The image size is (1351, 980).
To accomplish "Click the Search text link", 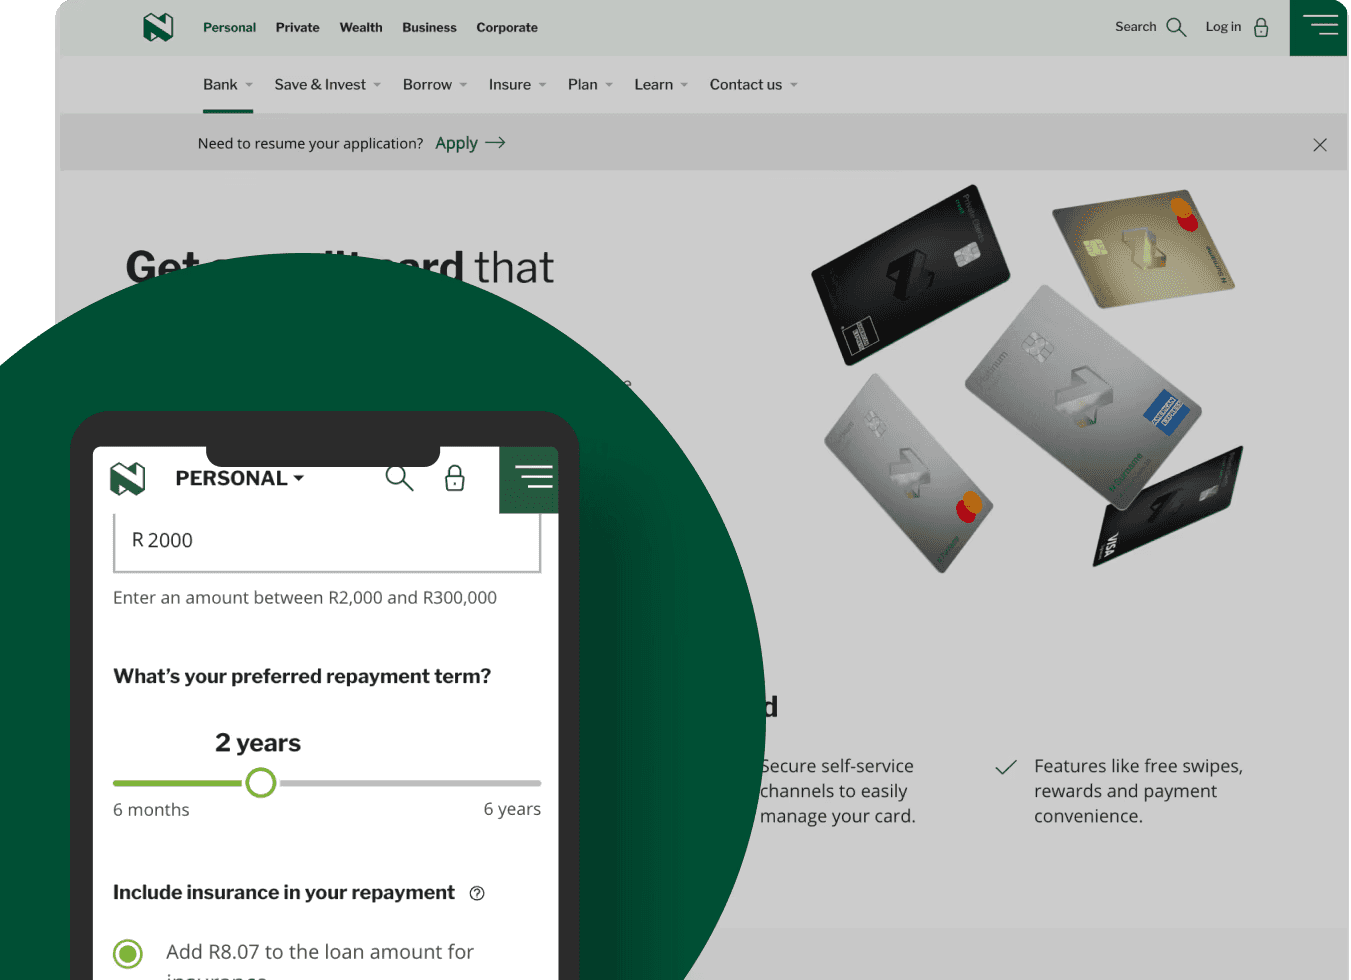I will [1136, 27].
